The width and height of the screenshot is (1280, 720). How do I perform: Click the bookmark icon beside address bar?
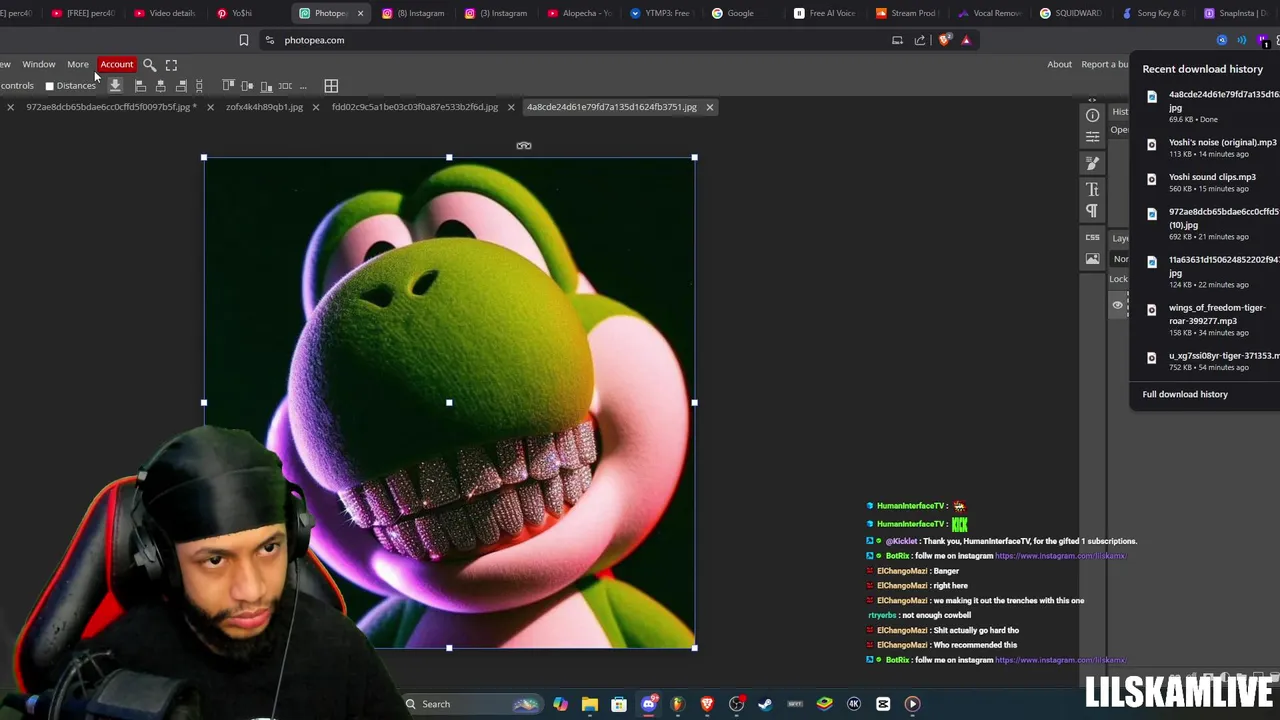pos(243,40)
